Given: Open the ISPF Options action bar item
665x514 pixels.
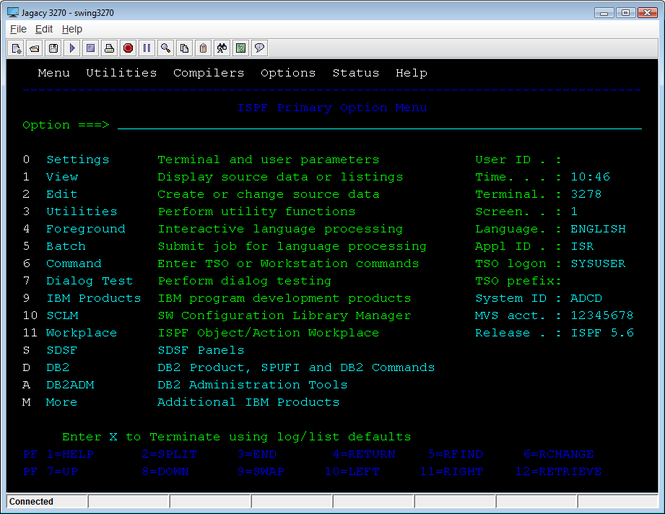Looking at the screenshot, I should click(x=288, y=73).
